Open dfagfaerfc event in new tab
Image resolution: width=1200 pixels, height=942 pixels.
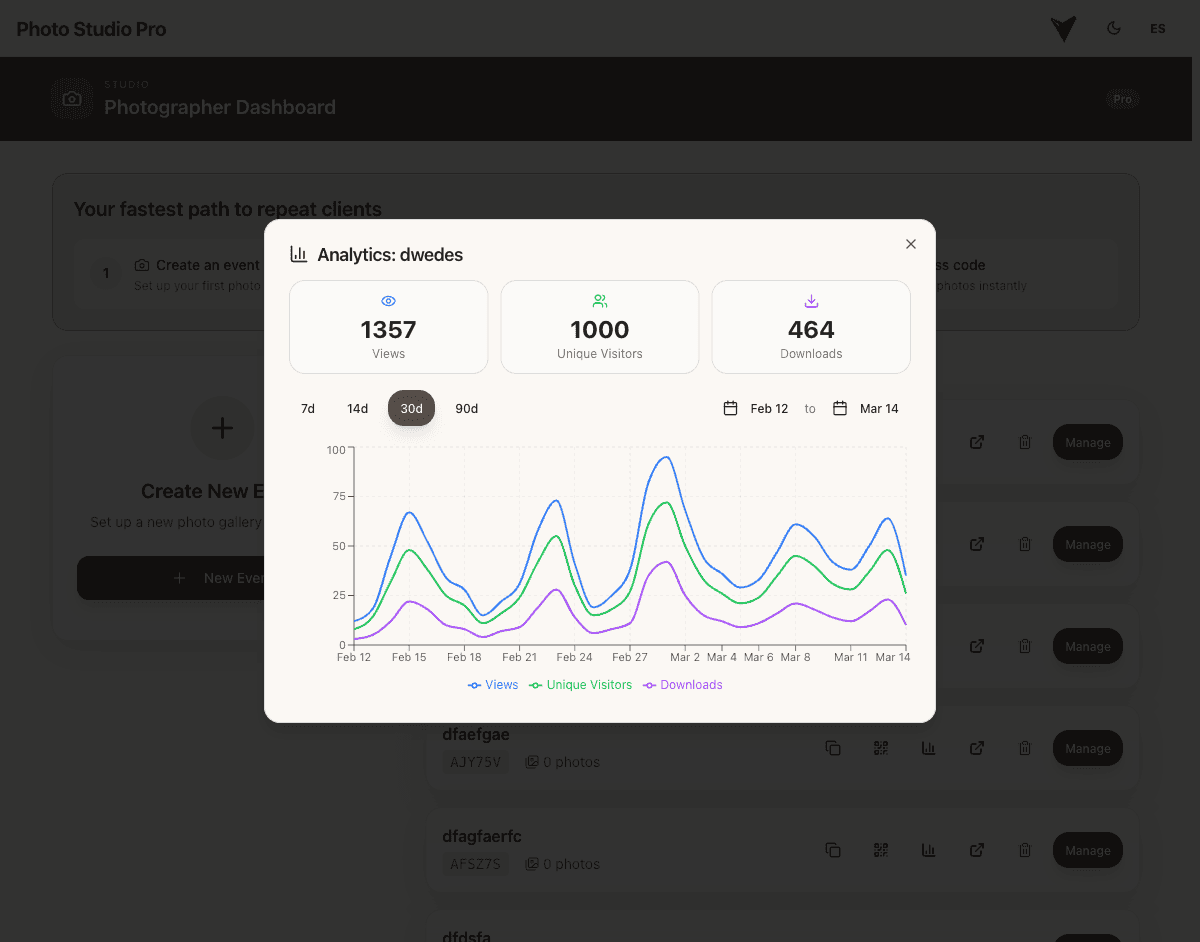point(977,849)
